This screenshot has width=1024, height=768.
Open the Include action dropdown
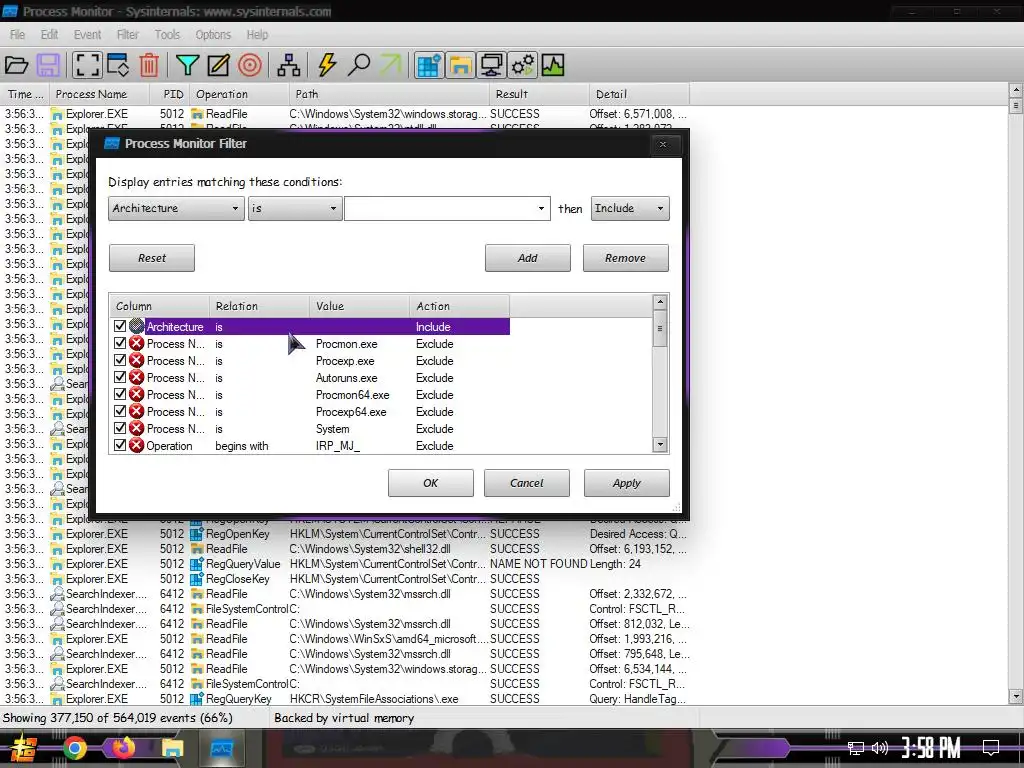(x=630, y=208)
